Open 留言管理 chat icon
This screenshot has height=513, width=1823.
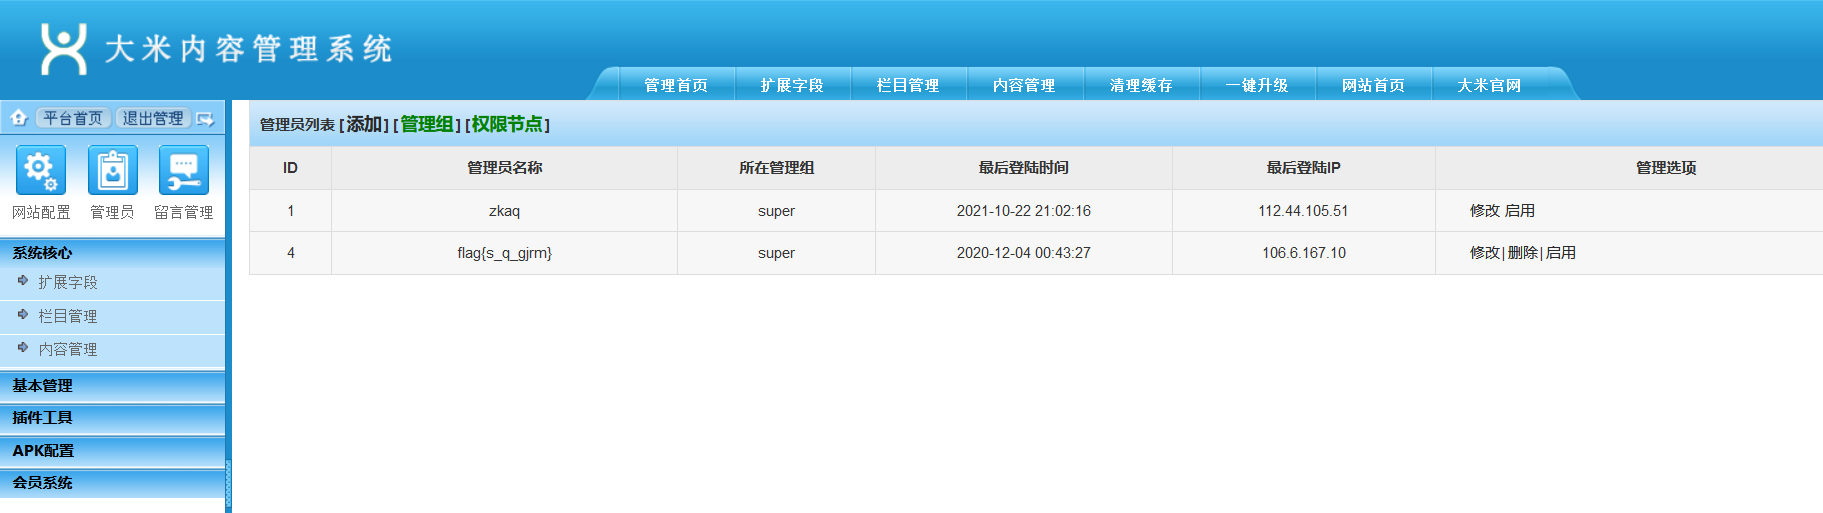click(184, 170)
